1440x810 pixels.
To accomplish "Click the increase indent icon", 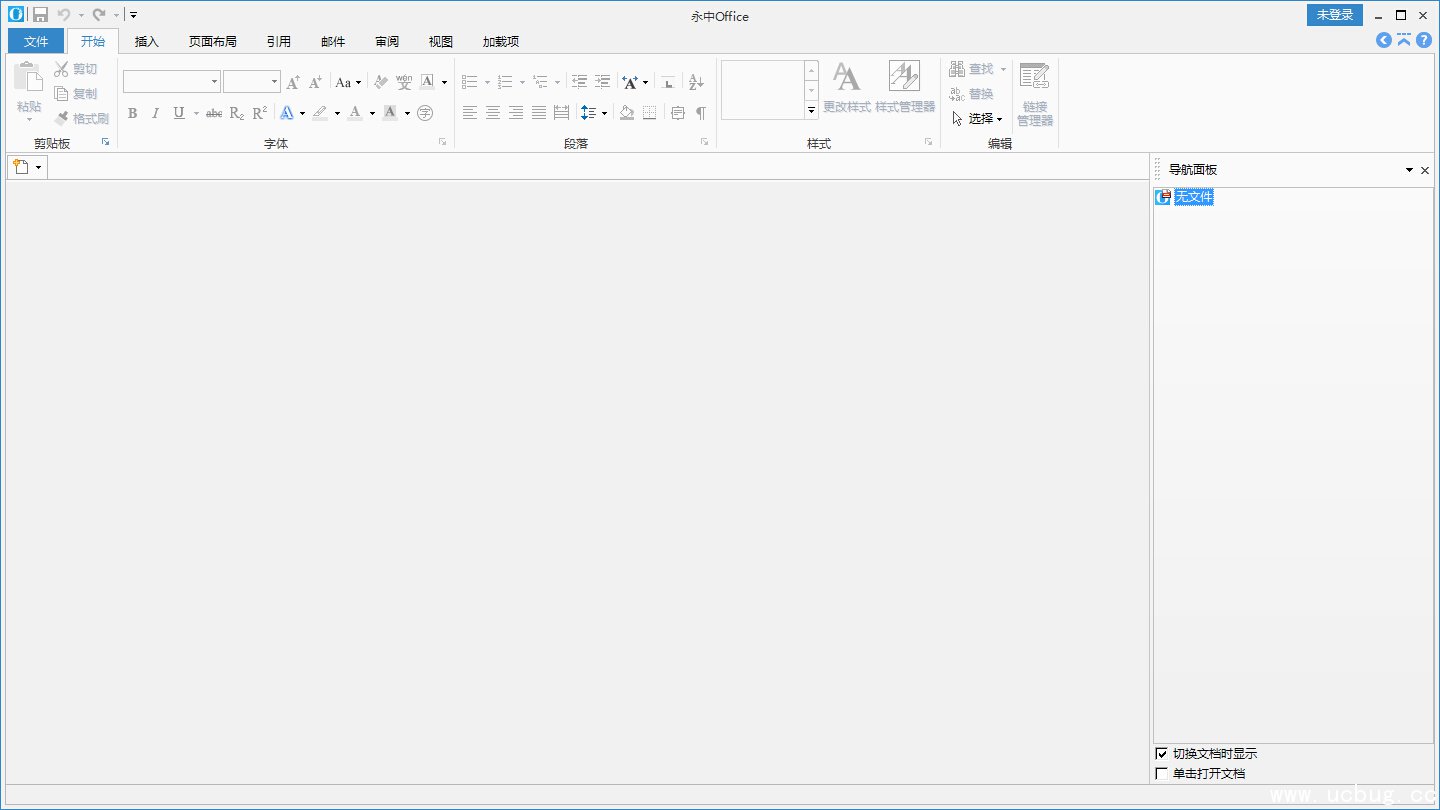I will tap(602, 82).
